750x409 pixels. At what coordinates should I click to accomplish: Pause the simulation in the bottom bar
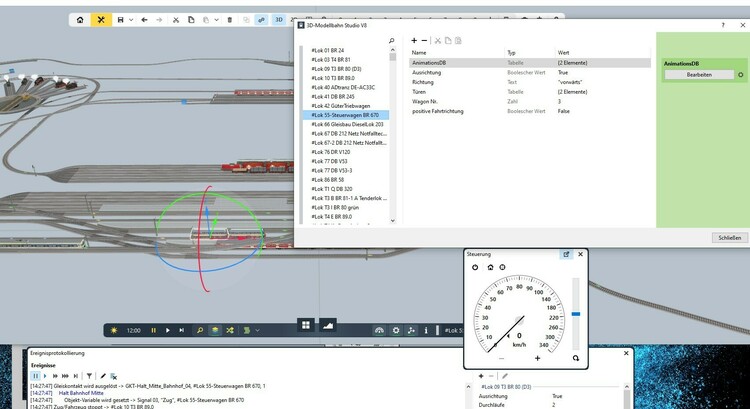[154, 329]
